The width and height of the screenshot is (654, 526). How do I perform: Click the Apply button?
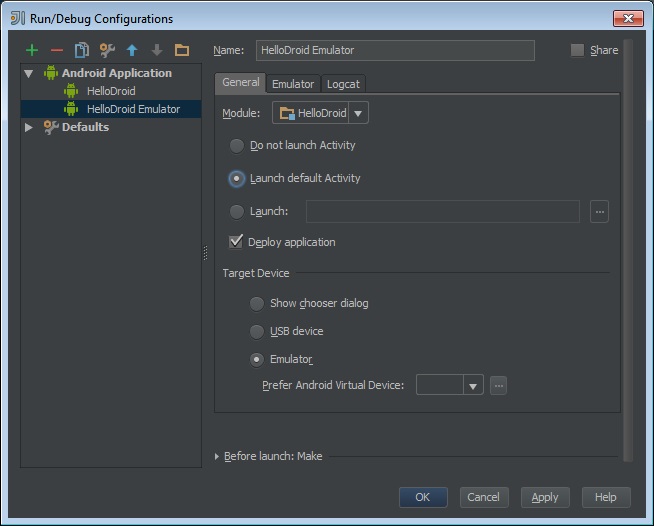545,497
